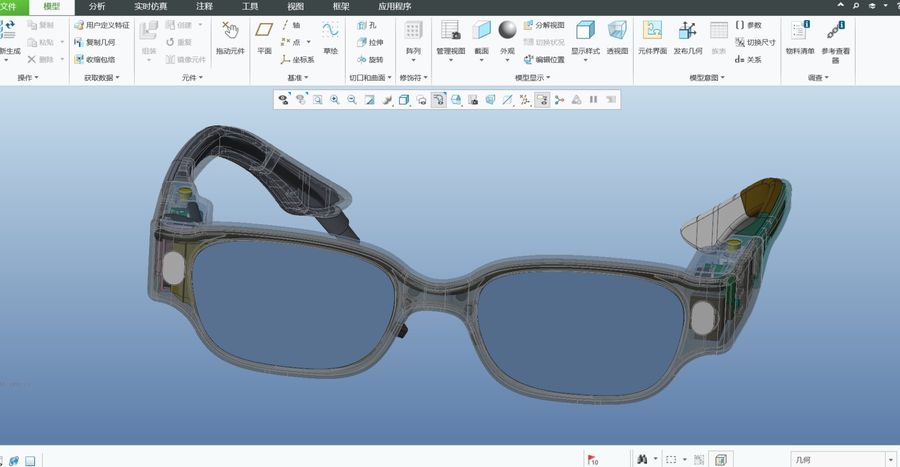
Task: Toggle the plane display filter in graphics toolbar
Action: [507, 100]
